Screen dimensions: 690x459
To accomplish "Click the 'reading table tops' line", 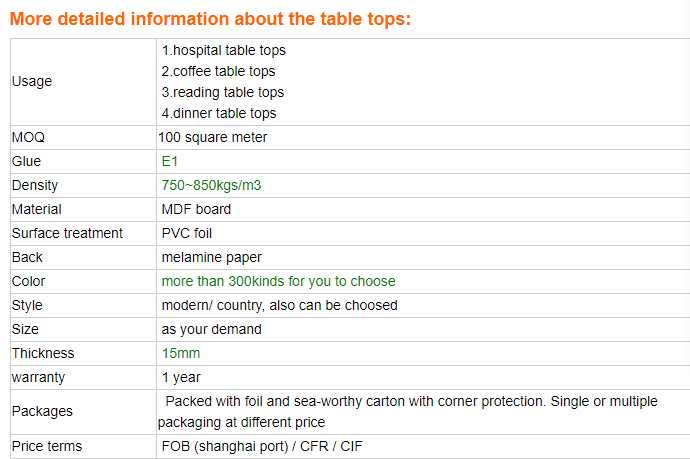I will point(223,92).
